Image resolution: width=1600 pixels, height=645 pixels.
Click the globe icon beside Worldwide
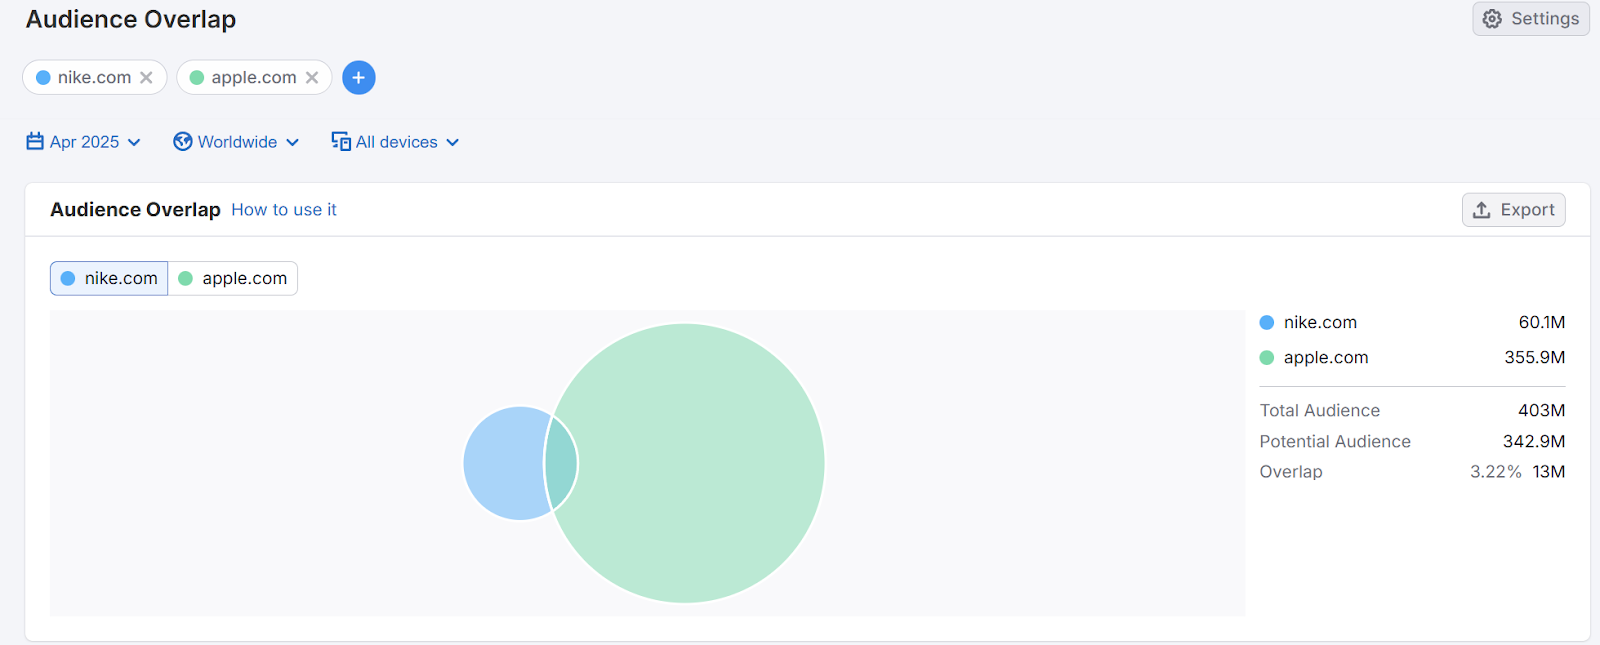pos(183,142)
